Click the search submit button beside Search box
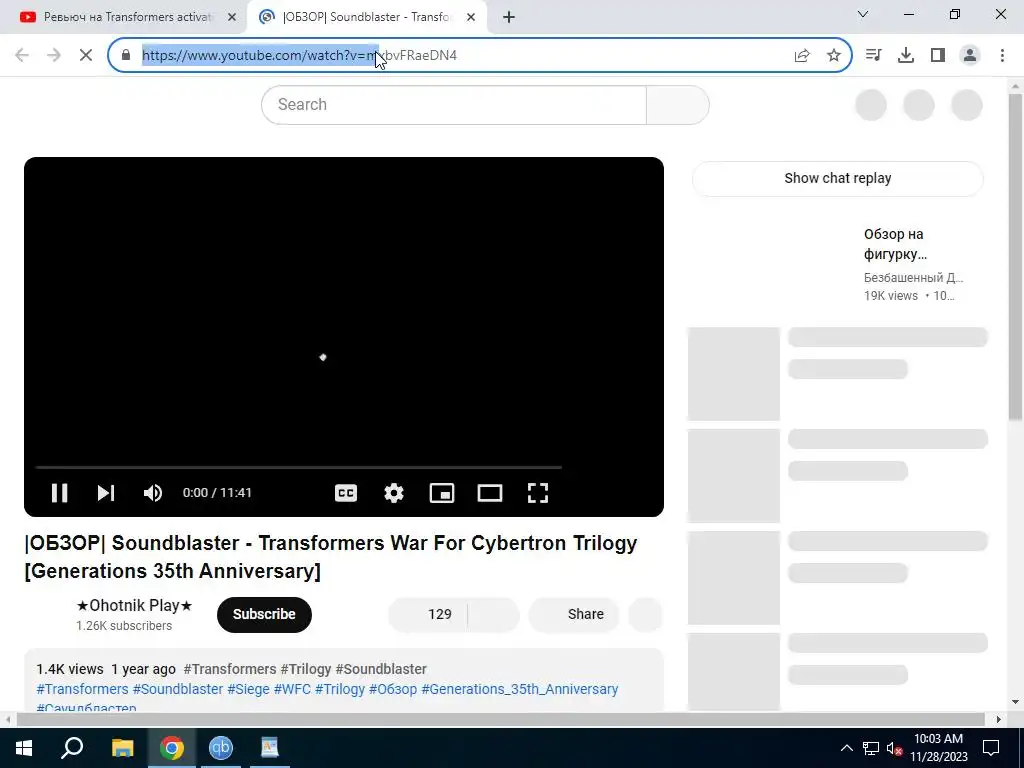The image size is (1024, 768). (678, 104)
